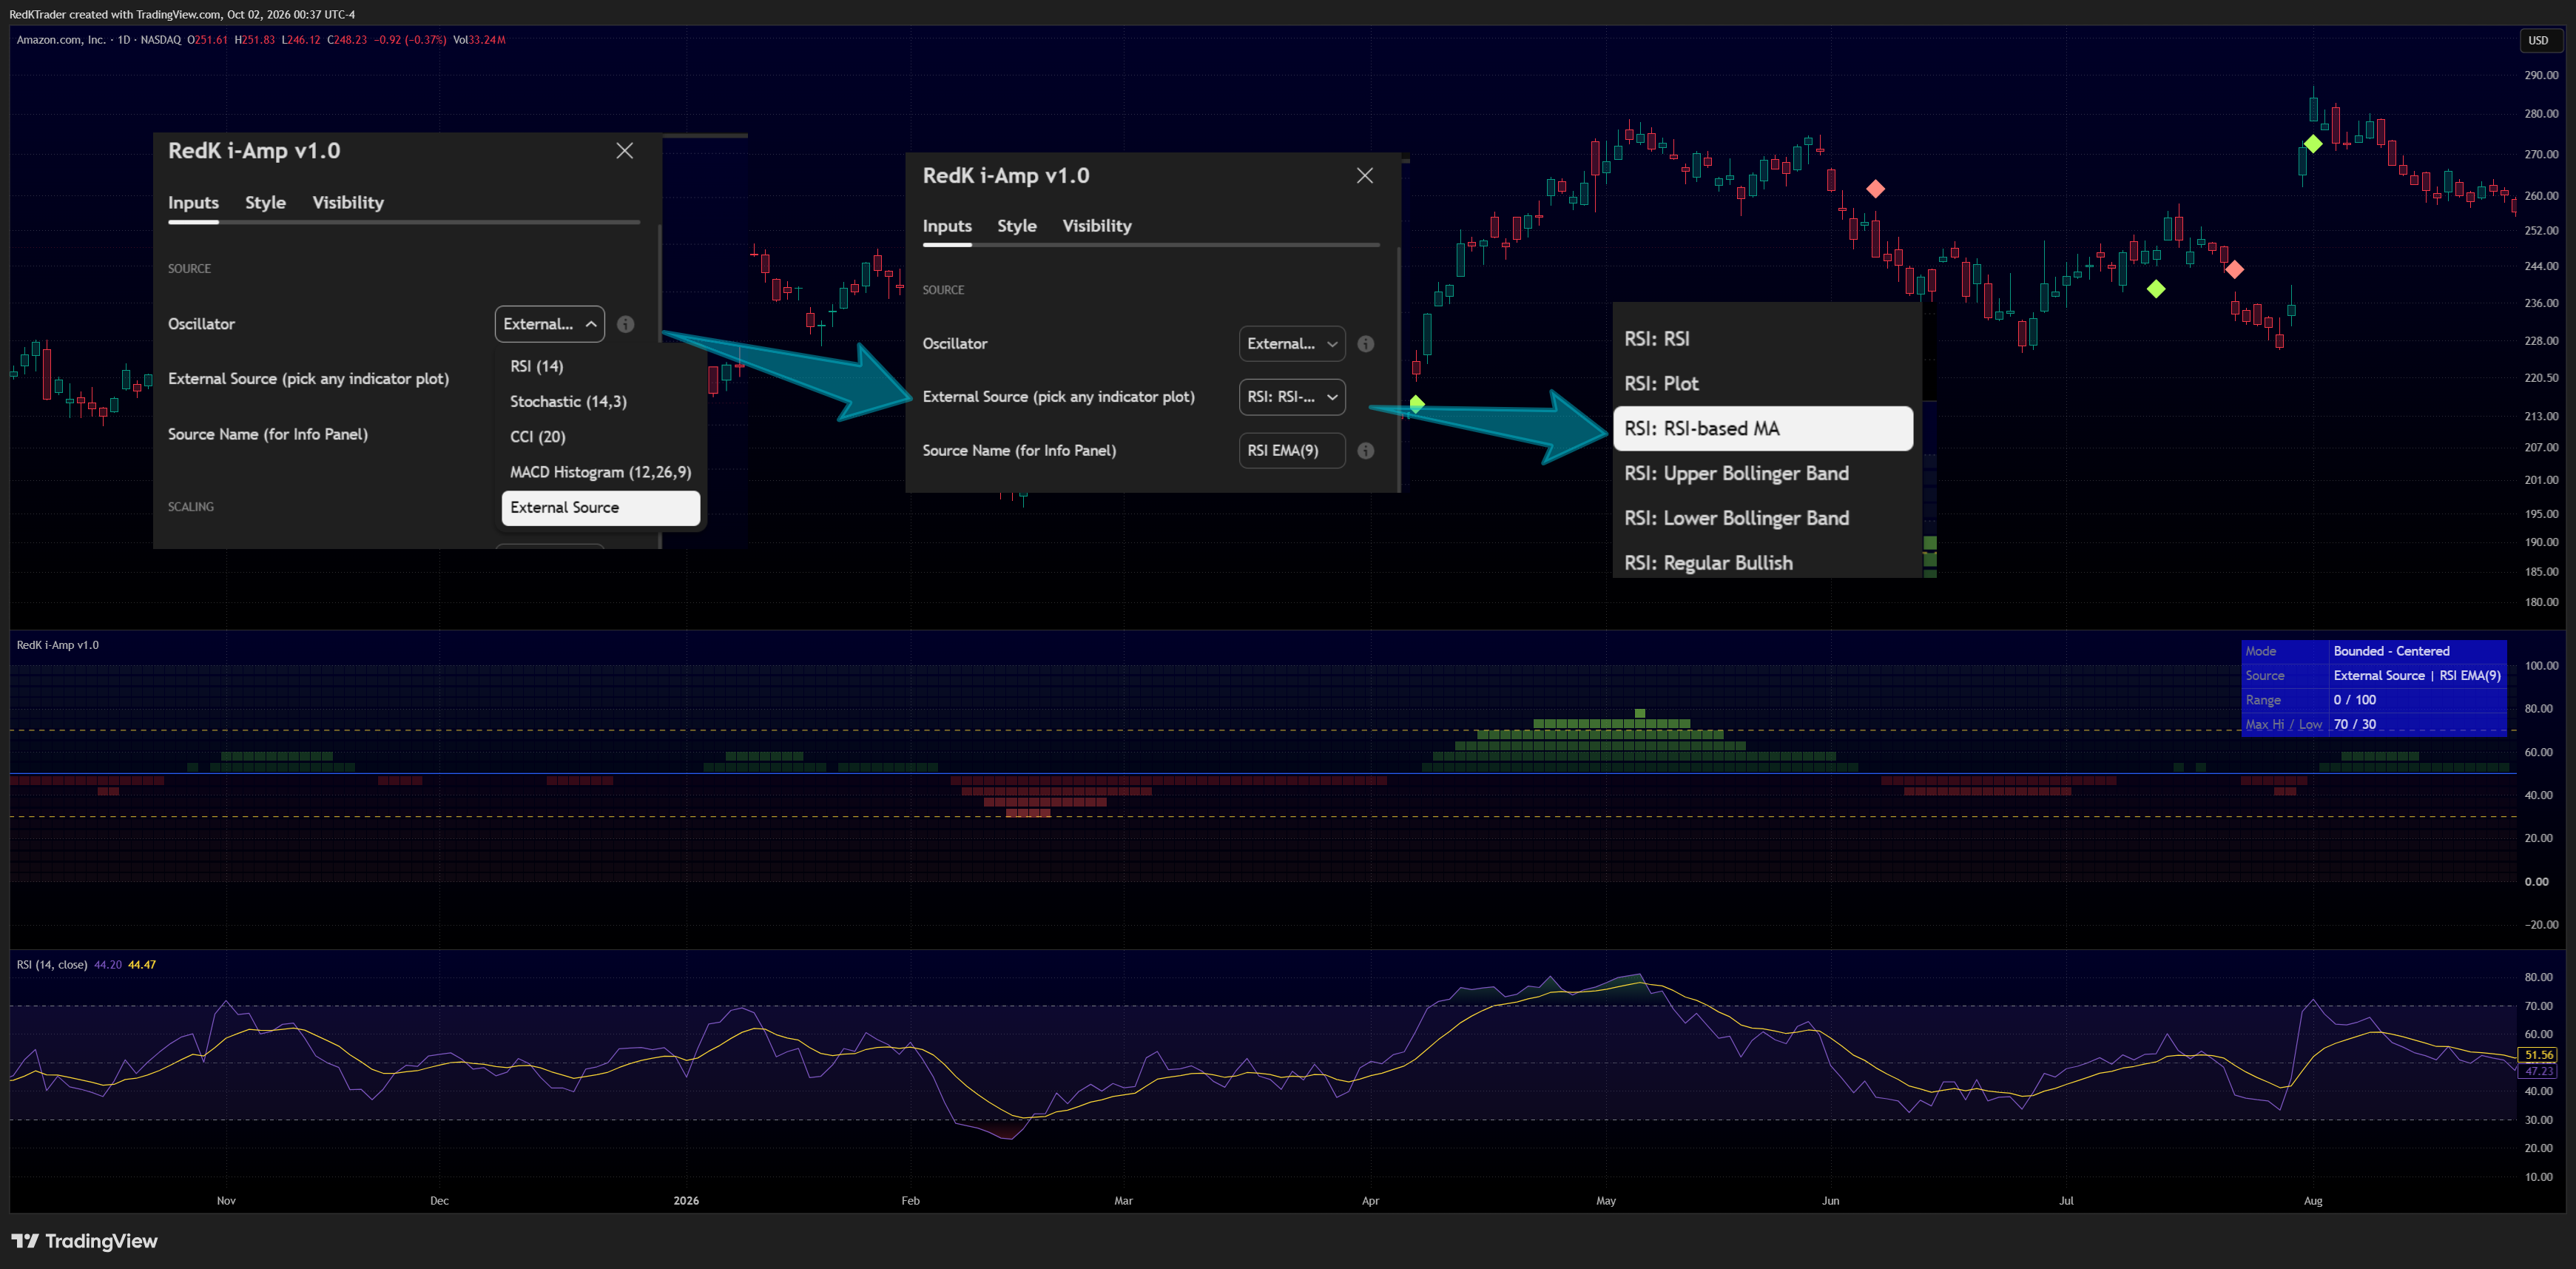Click the 2026 label on time axis
2576x1269 pixels.
[x=686, y=1201]
